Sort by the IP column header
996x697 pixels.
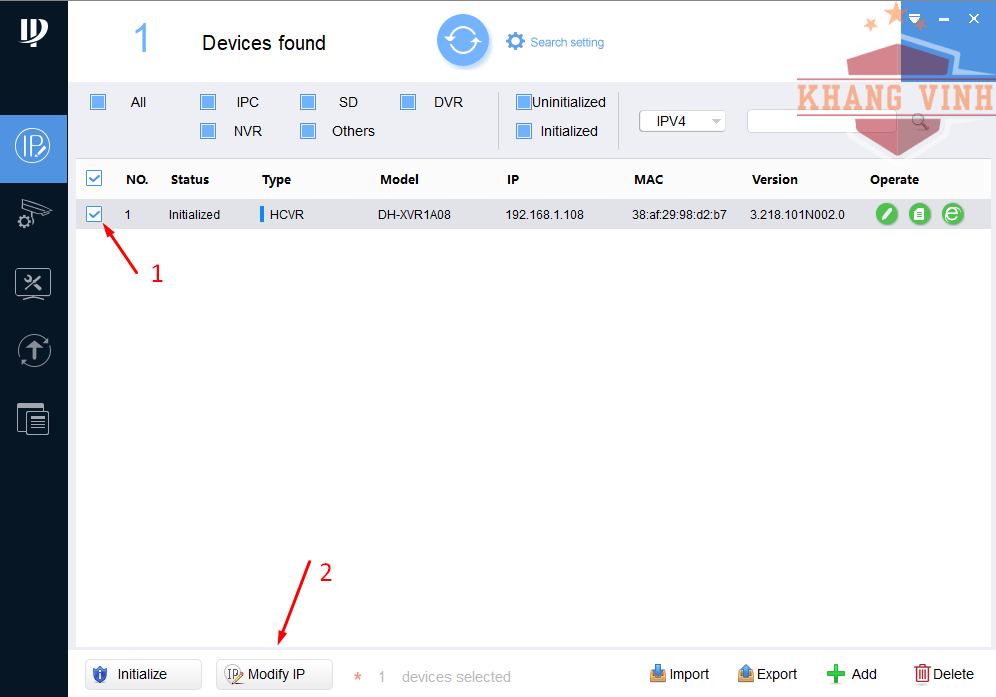(x=513, y=179)
